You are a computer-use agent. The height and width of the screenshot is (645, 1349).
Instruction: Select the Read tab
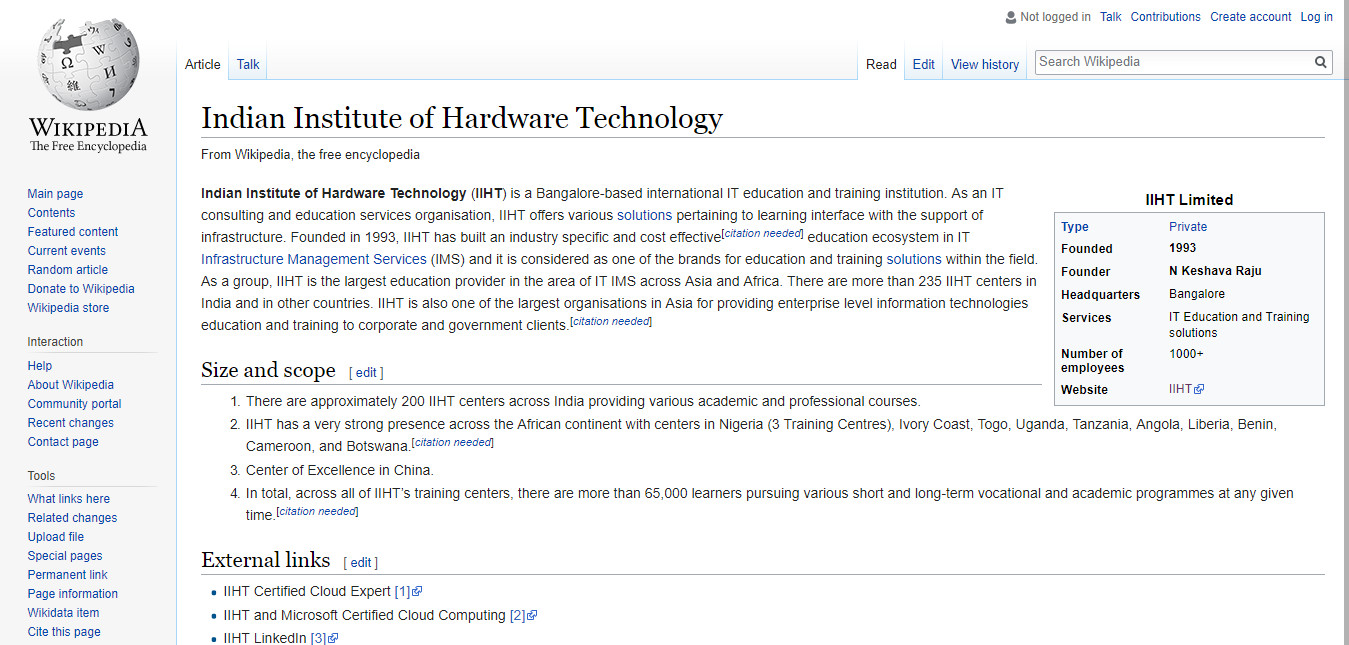[x=881, y=64]
